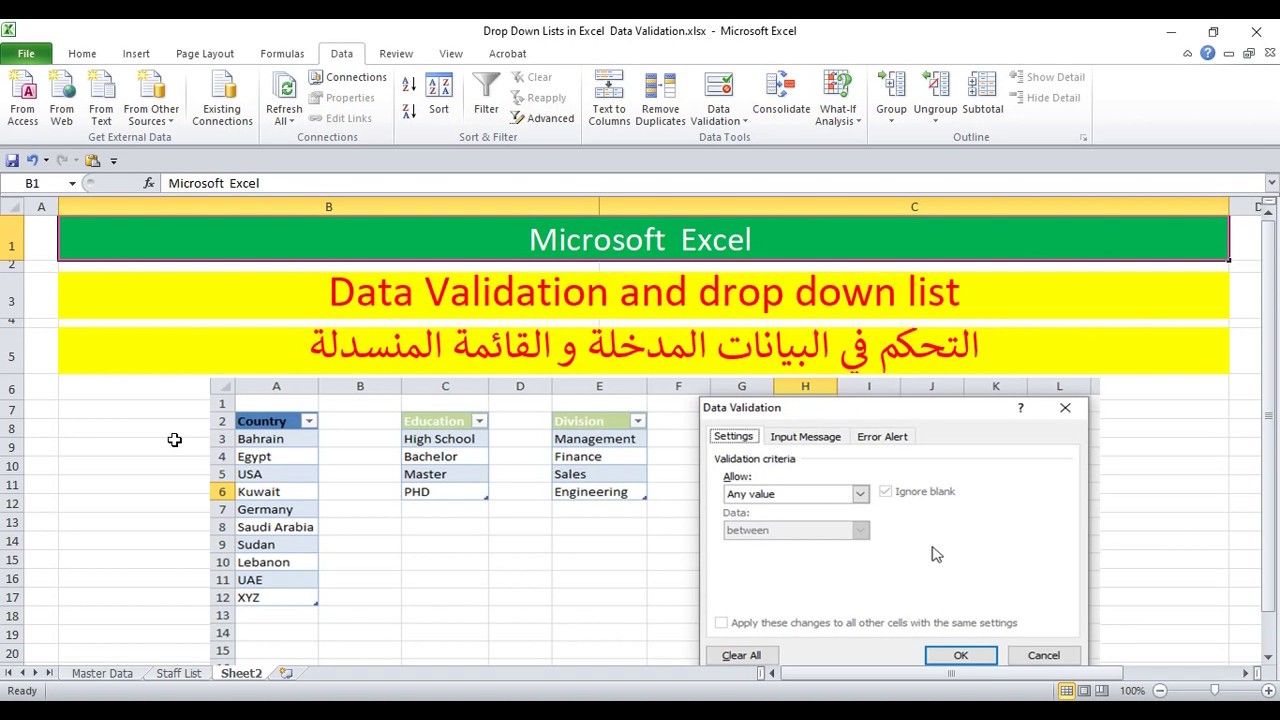Open the Input Message tab
This screenshot has height=720, width=1280.
point(805,437)
